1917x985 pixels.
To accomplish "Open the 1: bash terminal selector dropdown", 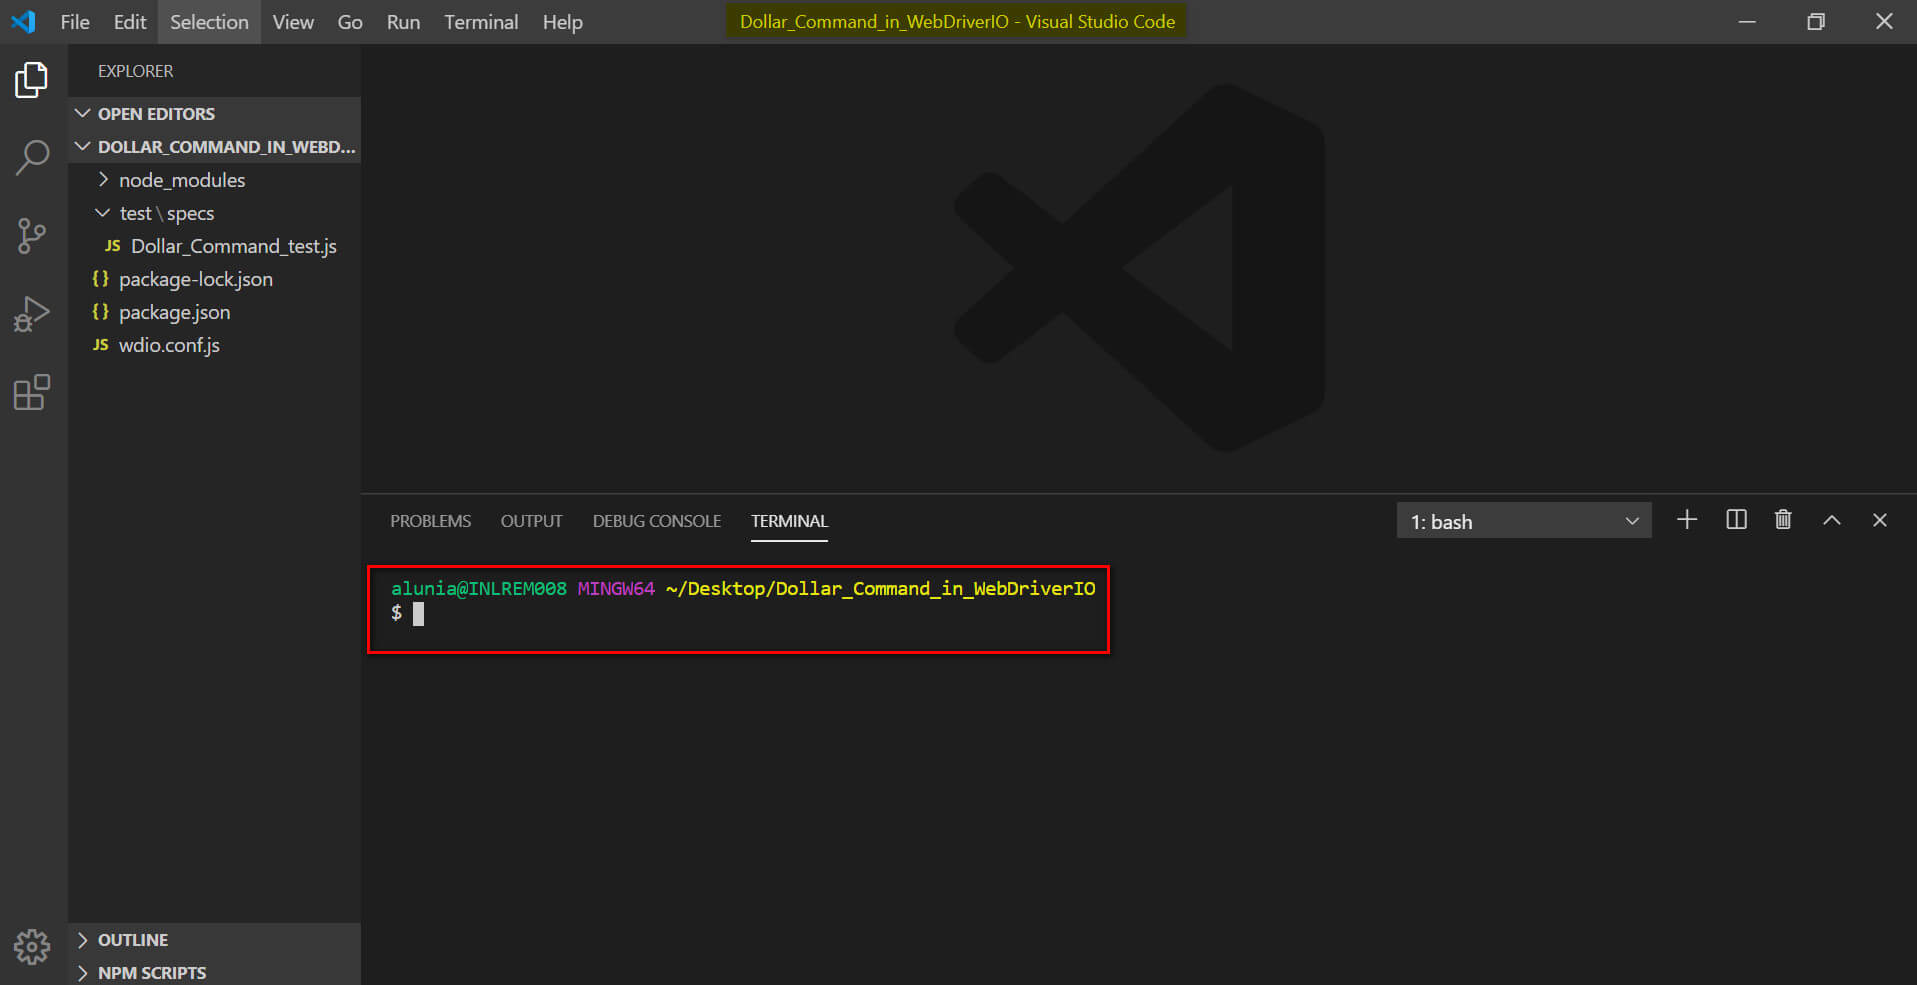I will tap(1524, 521).
